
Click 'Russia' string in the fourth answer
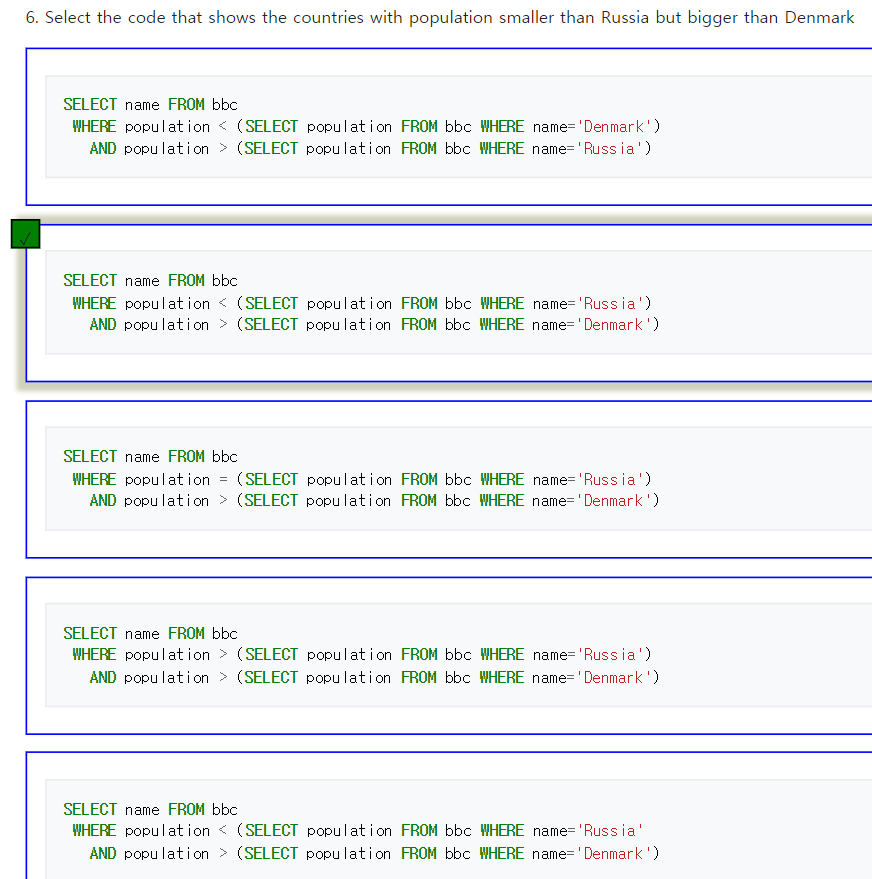pyautogui.click(x=610, y=655)
